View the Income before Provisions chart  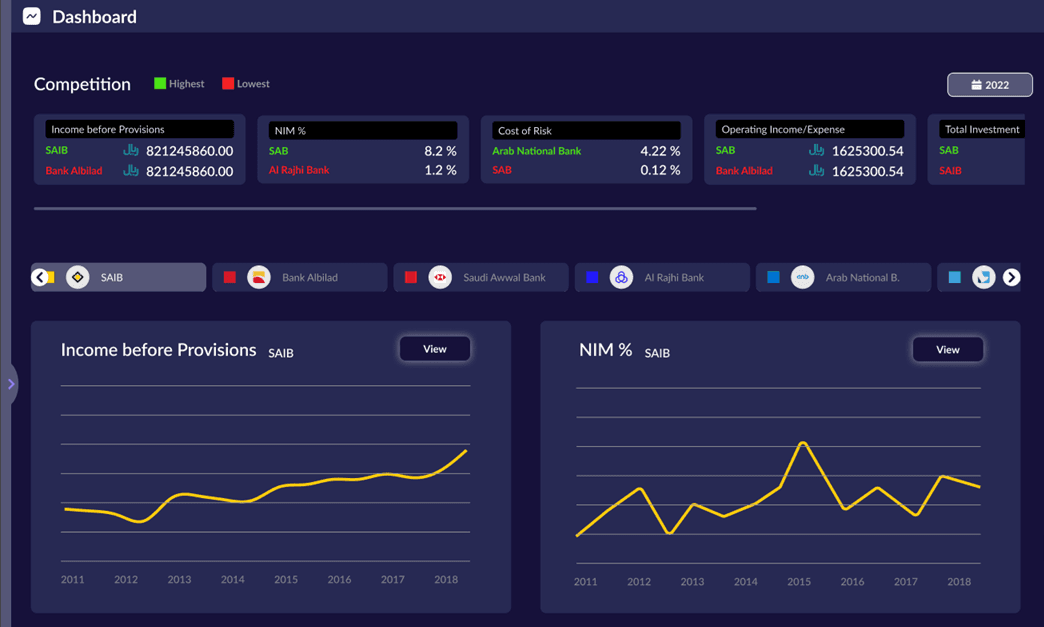pos(434,349)
